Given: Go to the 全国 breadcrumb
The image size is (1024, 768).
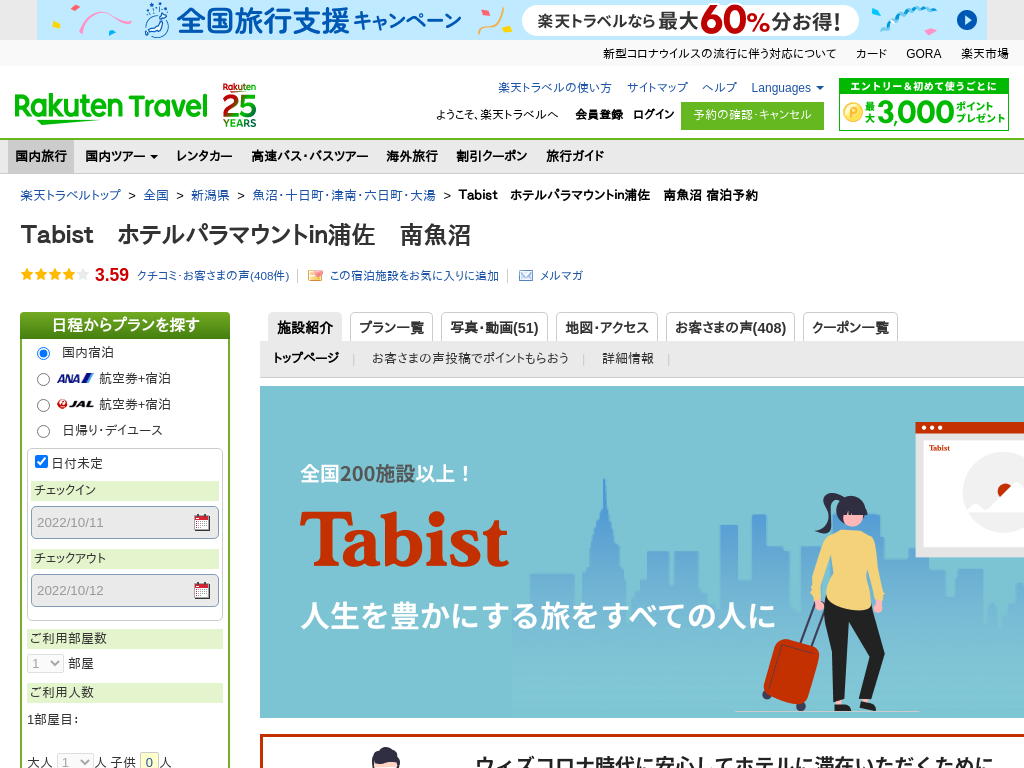Looking at the screenshot, I should click(x=156, y=195).
